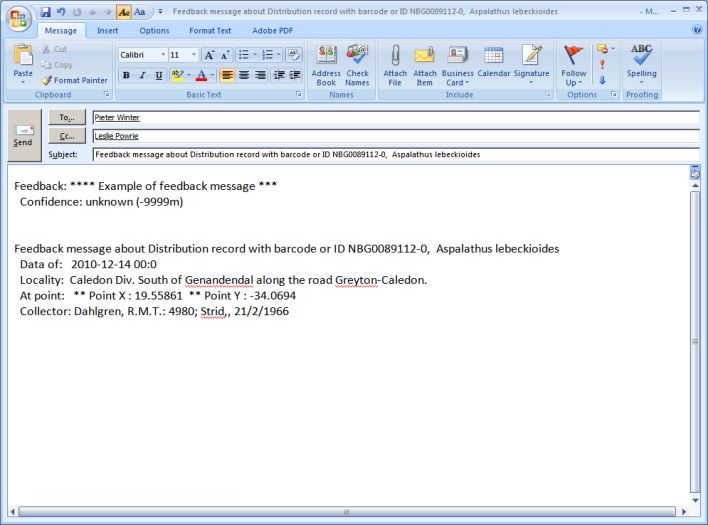Open the Options ribbon tab
Screen dimensions: 708x525
pos(154,31)
